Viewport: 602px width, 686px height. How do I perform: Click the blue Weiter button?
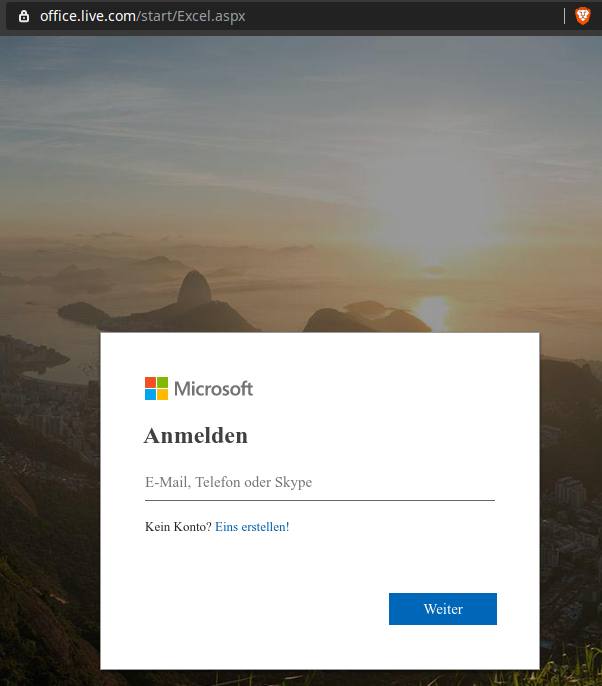443,609
